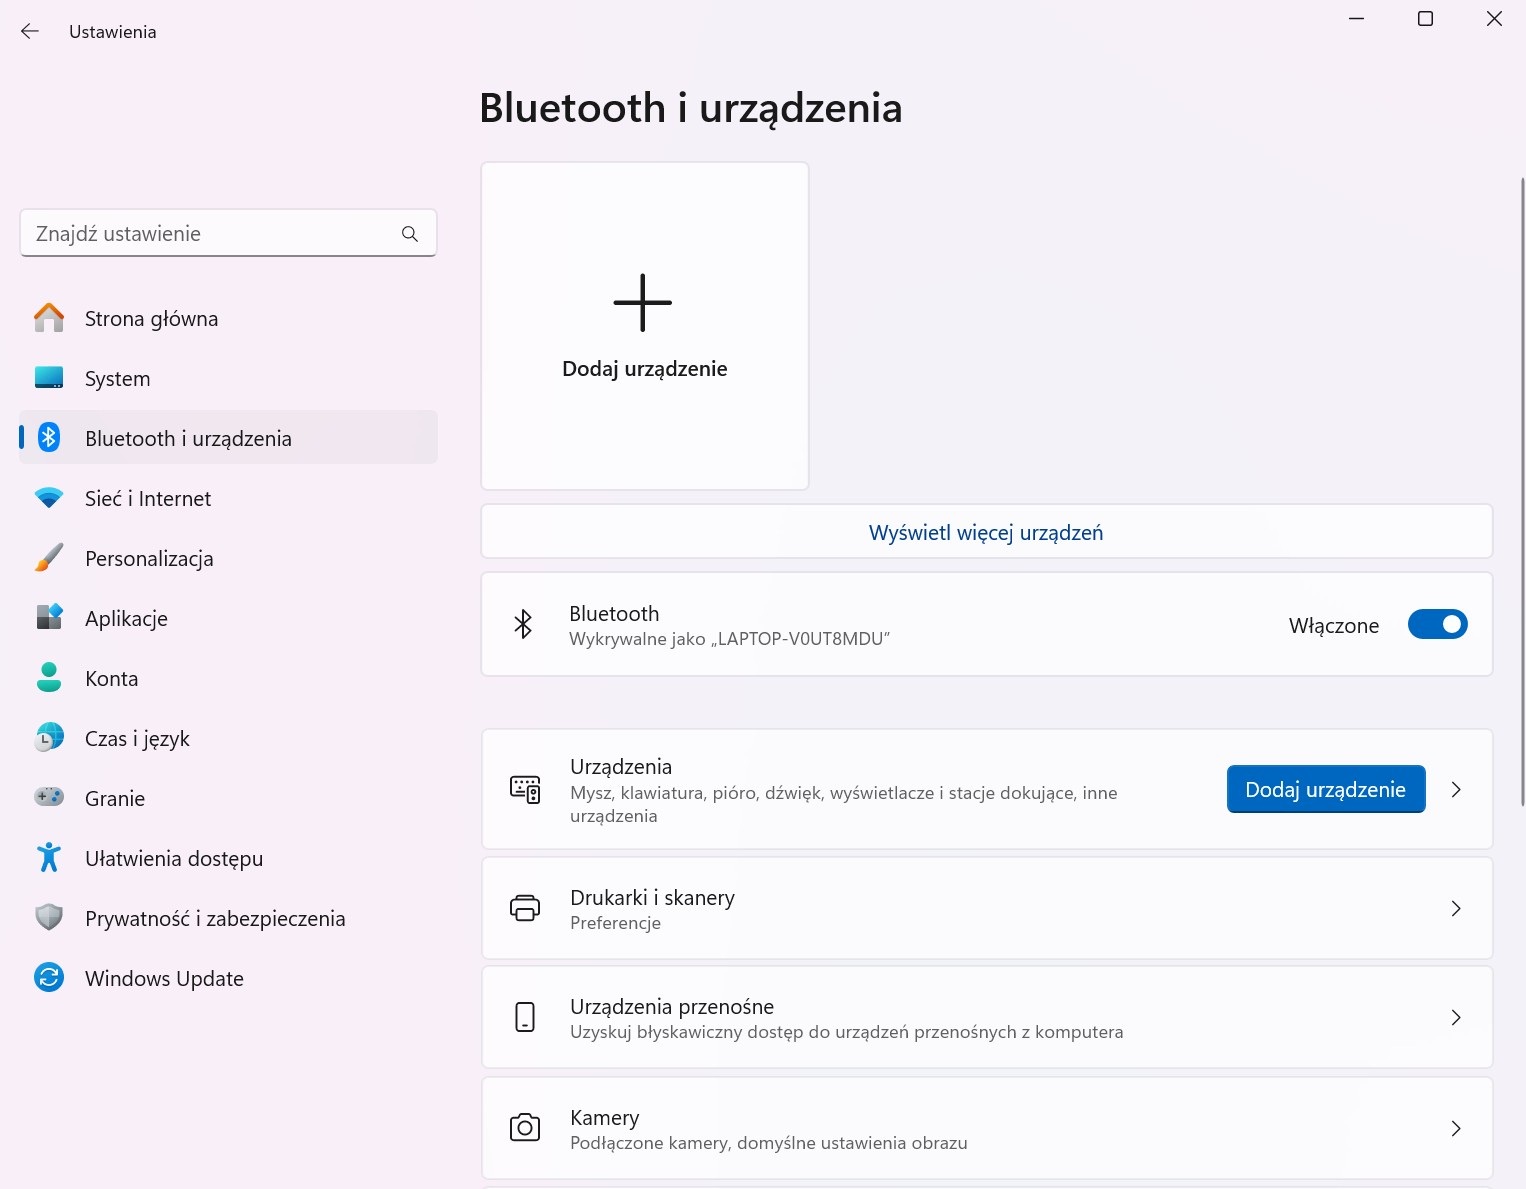Click the Wyświetl więcej urządzeń link
The width and height of the screenshot is (1526, 1189).
985,531
